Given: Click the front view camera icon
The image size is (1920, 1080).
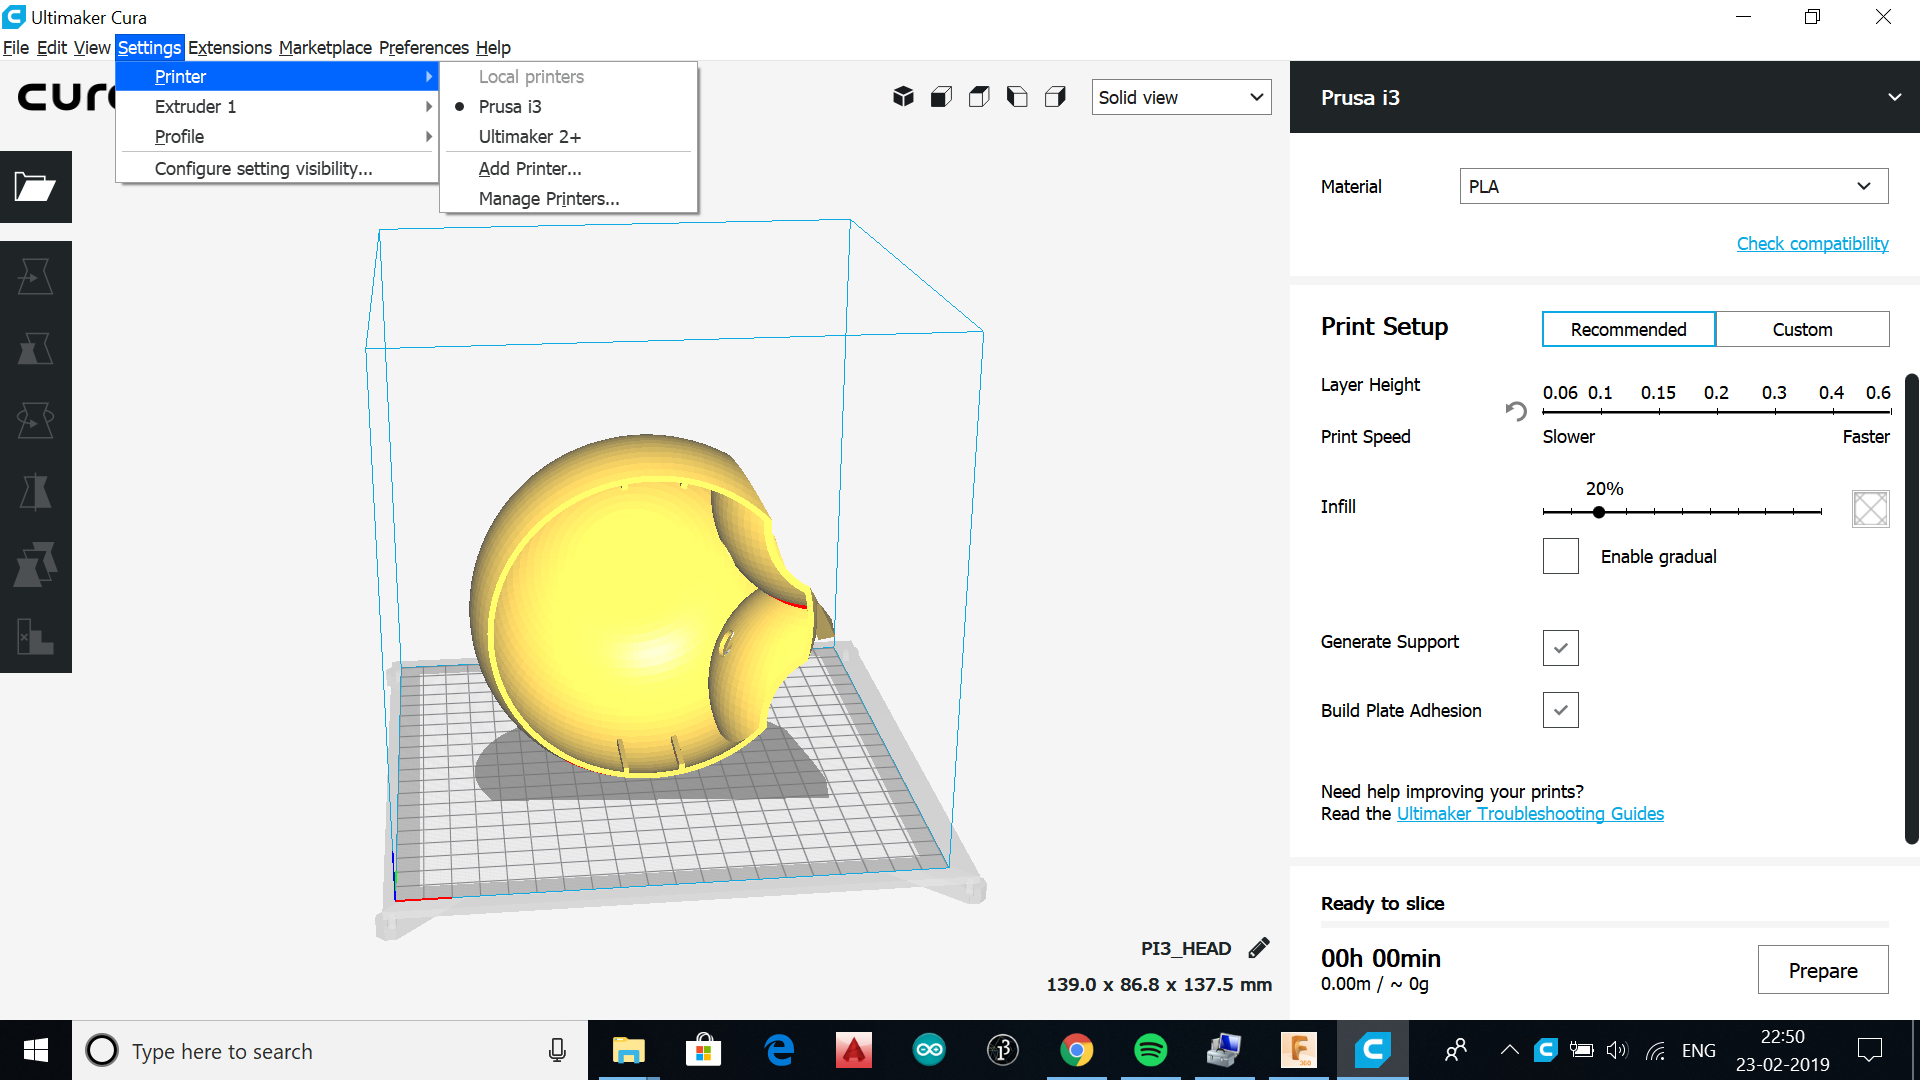Looking at the screenshot, I should point(941,97).
